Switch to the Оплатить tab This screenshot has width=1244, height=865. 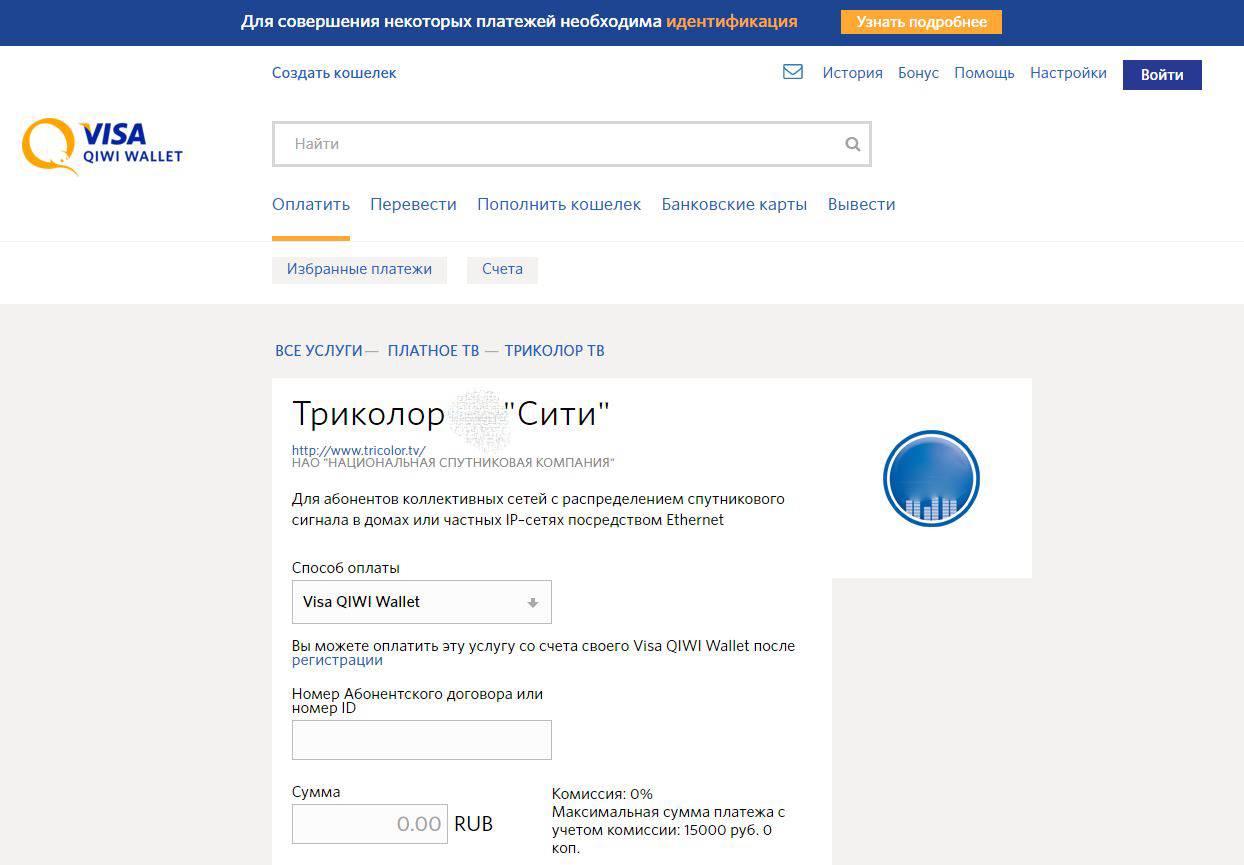(311, 204)
